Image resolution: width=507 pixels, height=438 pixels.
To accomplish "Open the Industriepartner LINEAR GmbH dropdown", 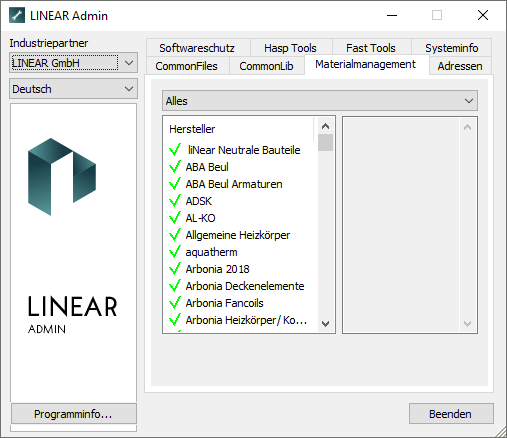I will click(73, 62).
